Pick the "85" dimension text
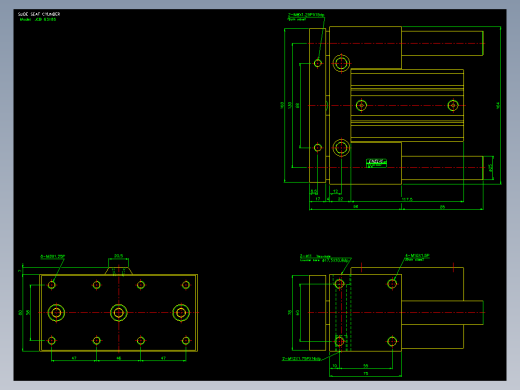 coord(442,207)
